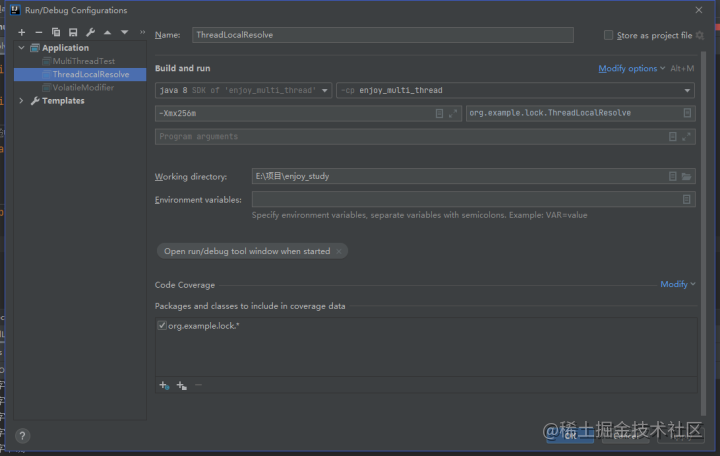
Task: Add a package to the coverage list
Action: [182, 385]
